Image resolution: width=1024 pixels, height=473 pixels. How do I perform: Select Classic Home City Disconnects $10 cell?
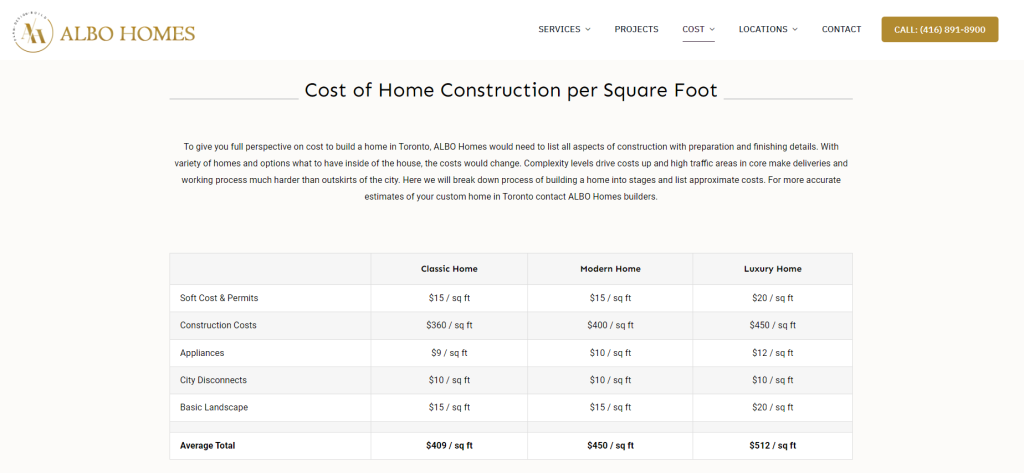(449, 380)
